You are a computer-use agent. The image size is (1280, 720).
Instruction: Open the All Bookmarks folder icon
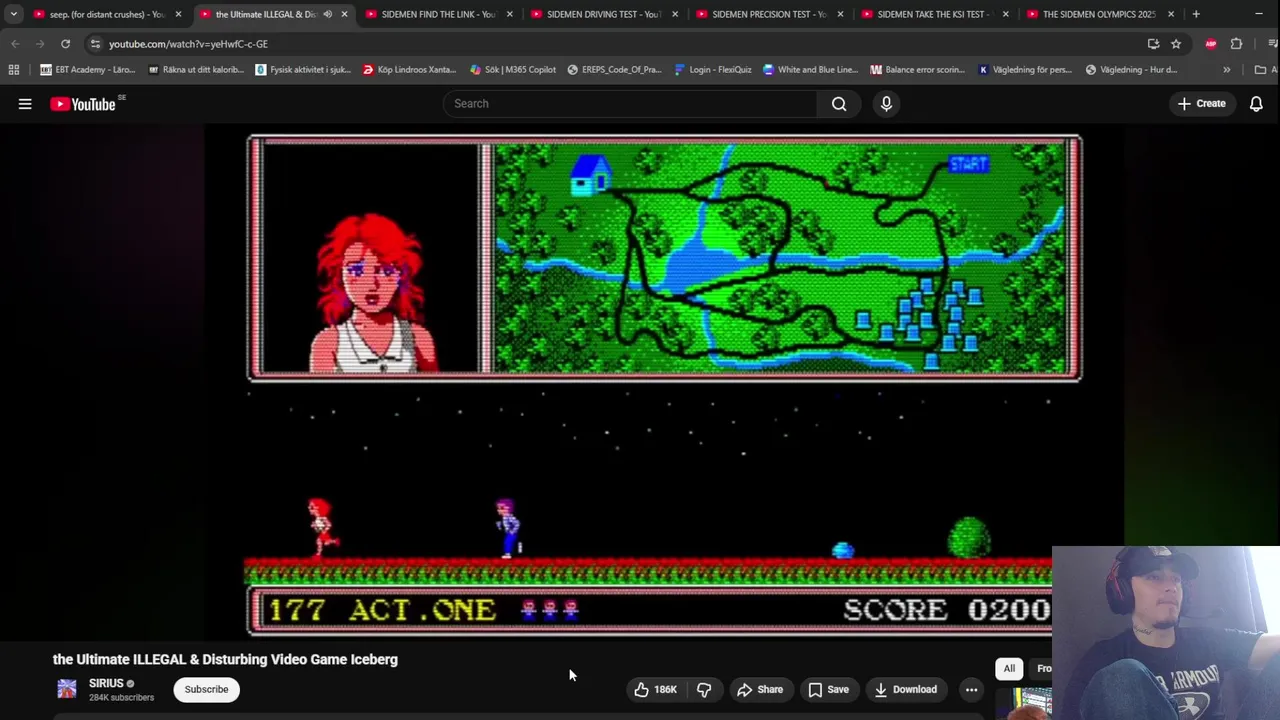click(x=1261, y=70)
